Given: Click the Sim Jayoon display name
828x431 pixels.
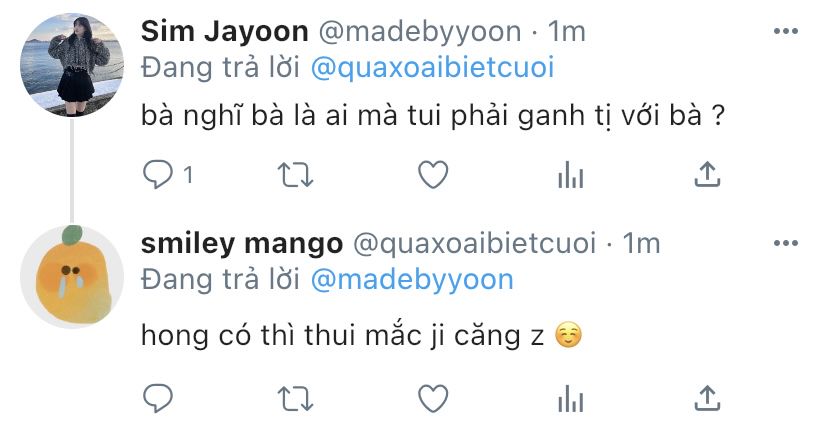Looking at the screenshot, I should [x=225, y=32].
